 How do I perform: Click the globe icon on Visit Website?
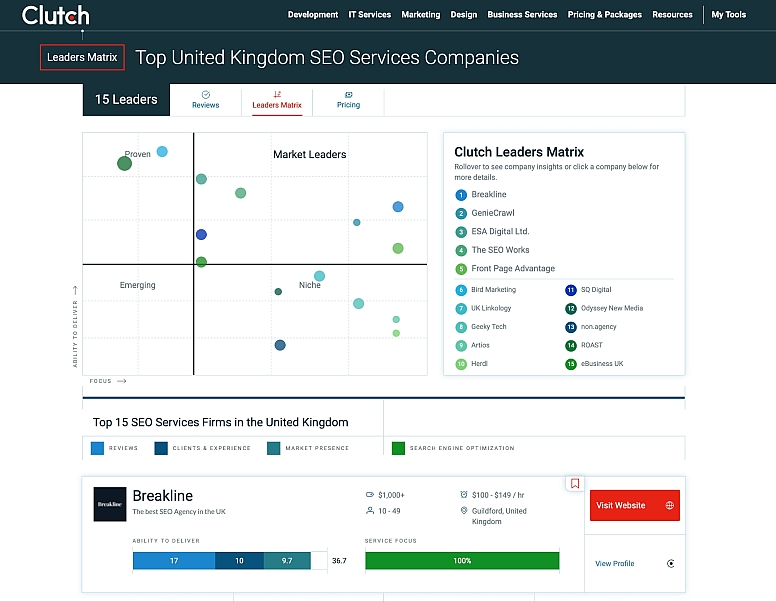coord(670,505)
